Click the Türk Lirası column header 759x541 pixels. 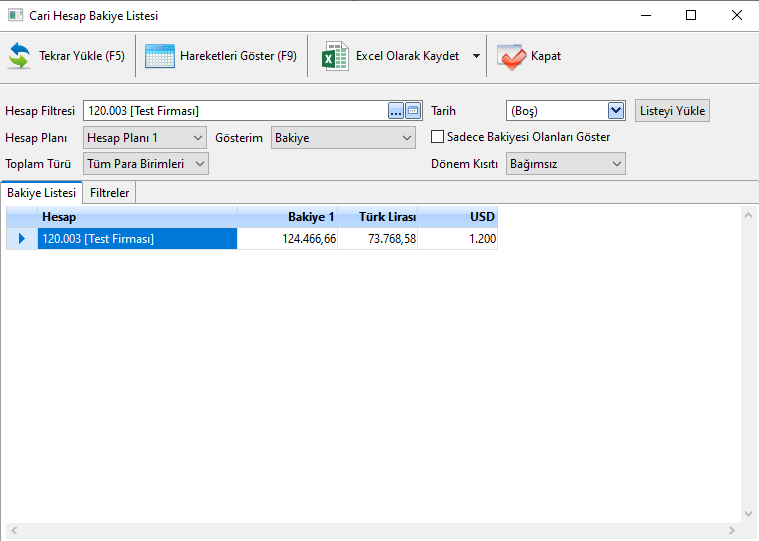[377, 216]
